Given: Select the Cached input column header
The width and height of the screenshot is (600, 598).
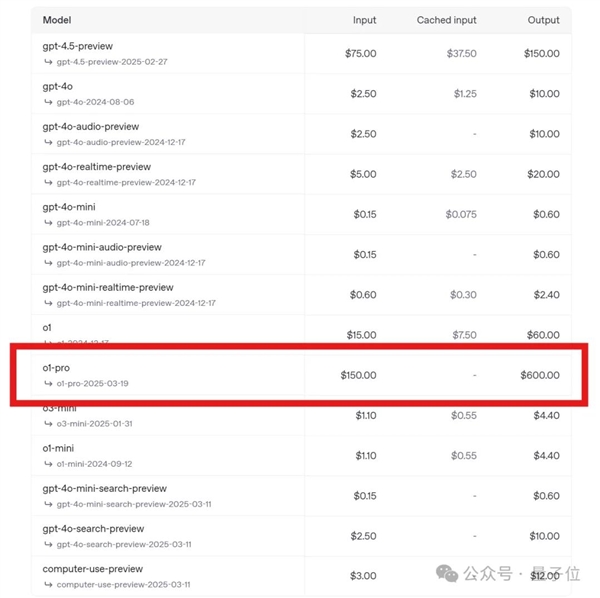Looking at the screenshot, I should pyautogui.click(x=447, y=20).
